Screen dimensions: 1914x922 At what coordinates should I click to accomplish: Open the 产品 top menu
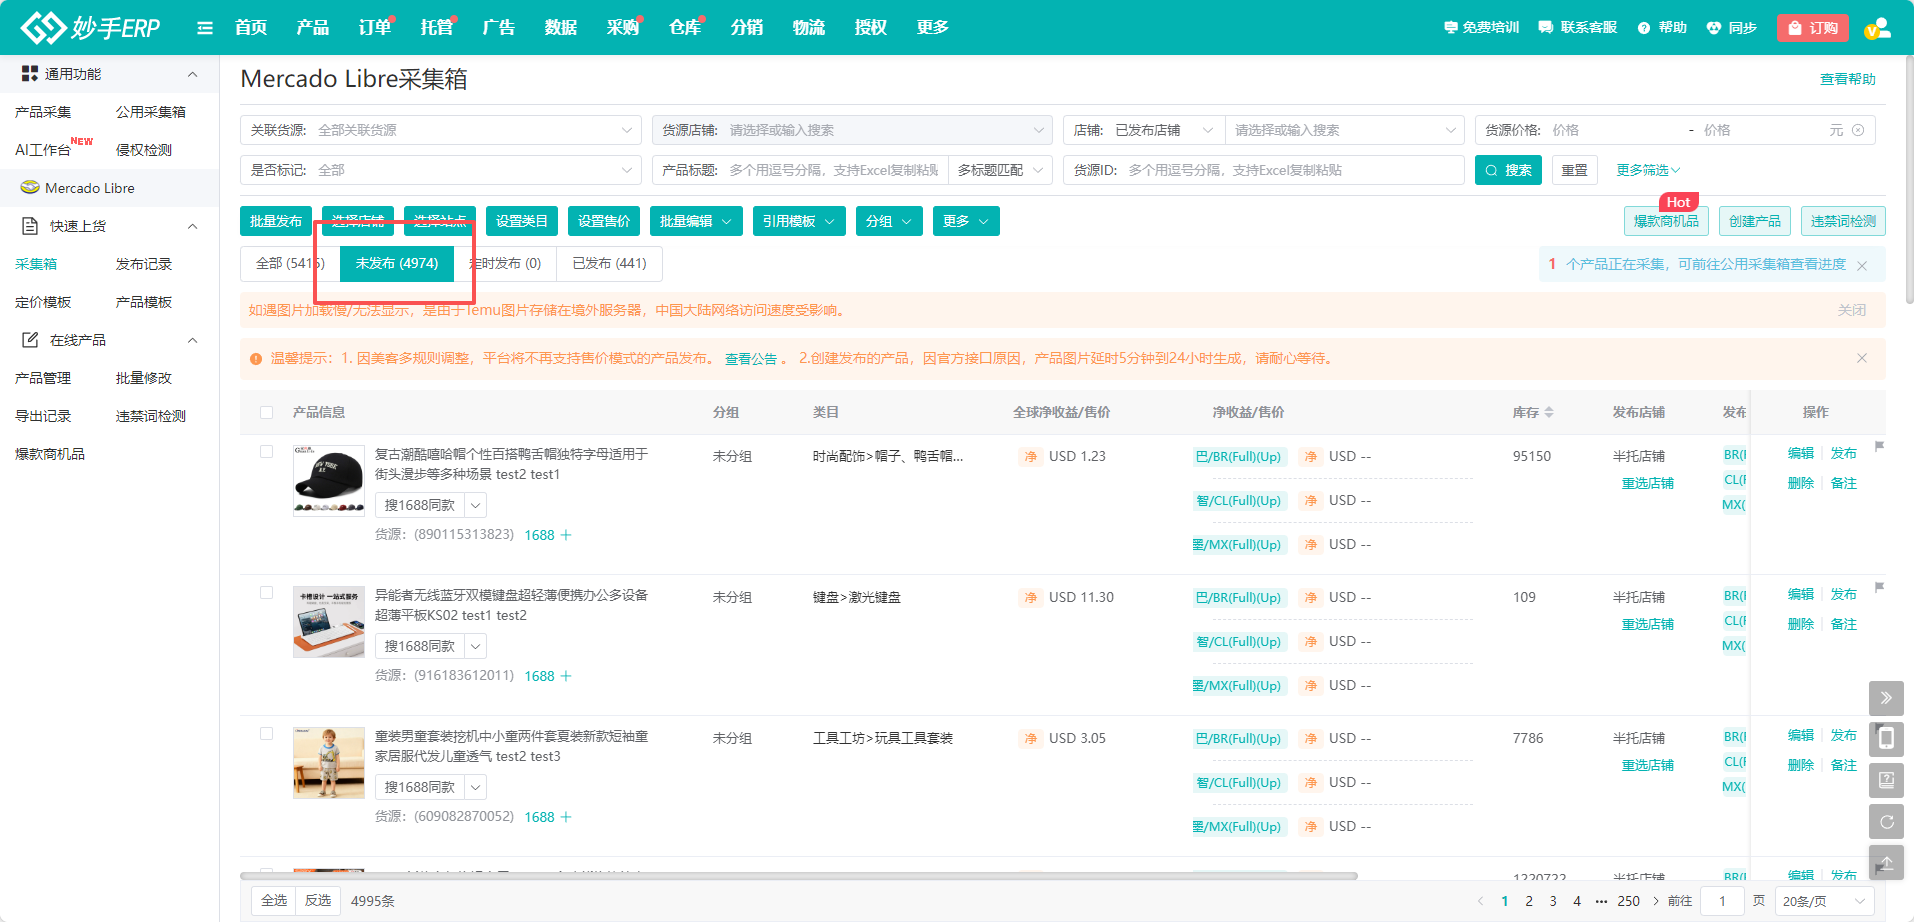click(313, 28)
